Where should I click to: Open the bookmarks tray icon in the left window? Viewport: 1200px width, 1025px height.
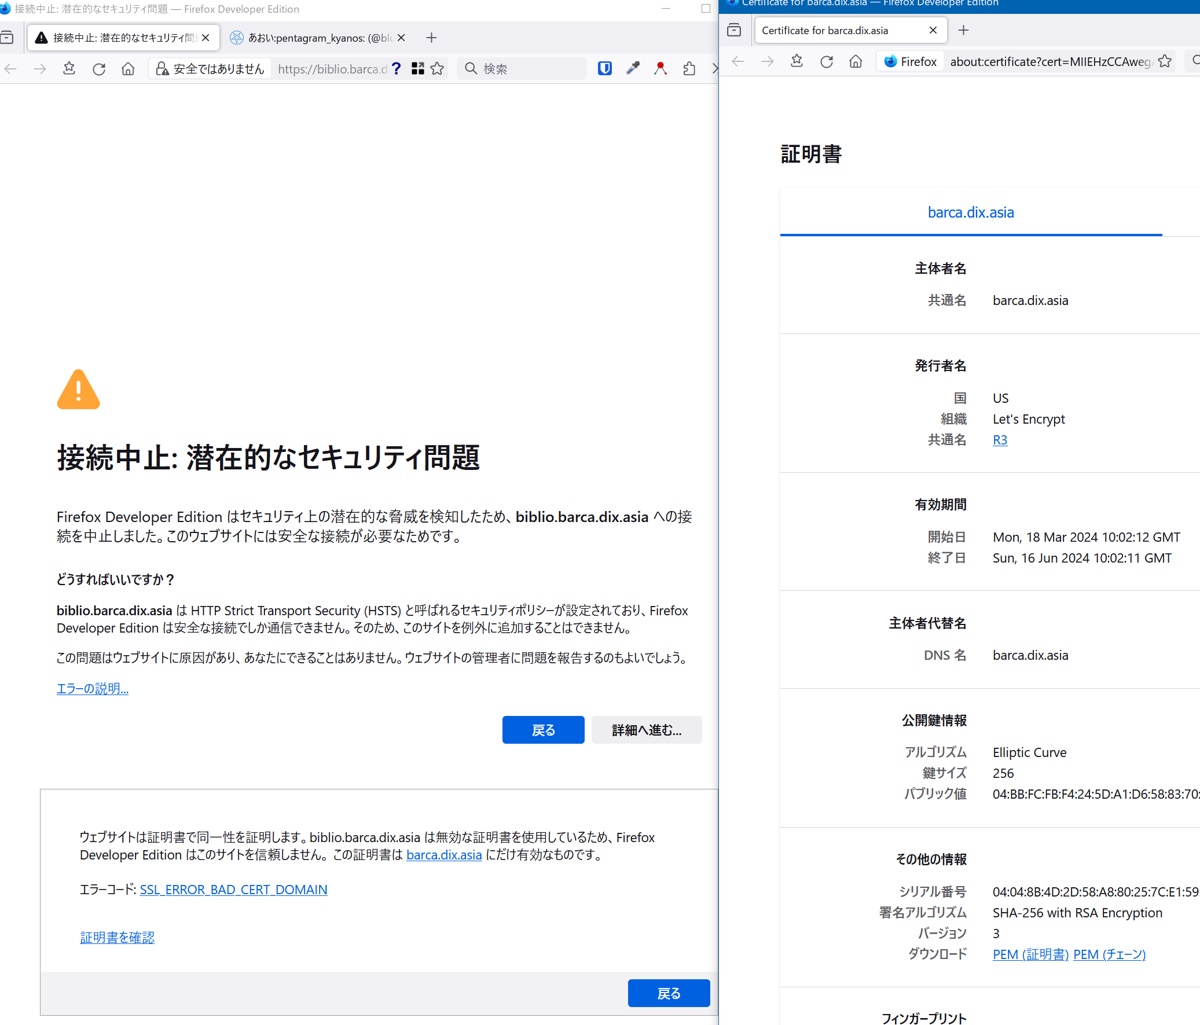(x=69, y=69)
